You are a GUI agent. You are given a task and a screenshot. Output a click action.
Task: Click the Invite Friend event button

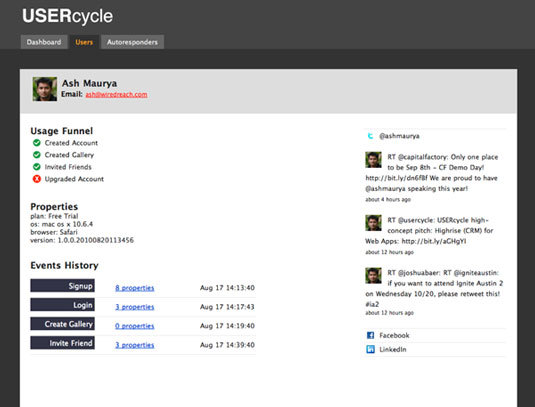pos(62,343)
